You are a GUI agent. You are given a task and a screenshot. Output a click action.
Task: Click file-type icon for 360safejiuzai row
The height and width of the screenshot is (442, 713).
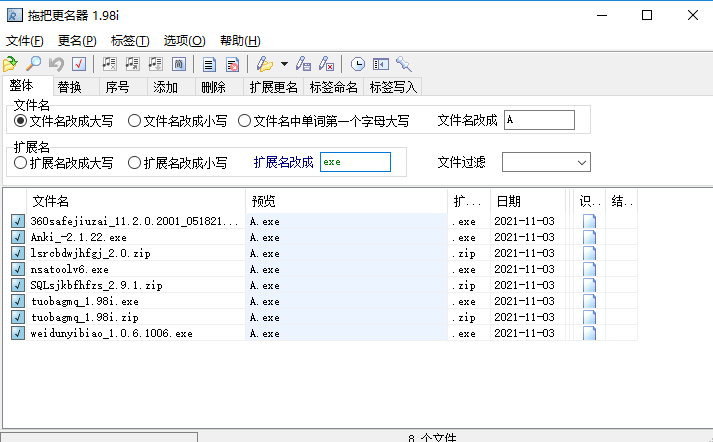click(589, 221)
